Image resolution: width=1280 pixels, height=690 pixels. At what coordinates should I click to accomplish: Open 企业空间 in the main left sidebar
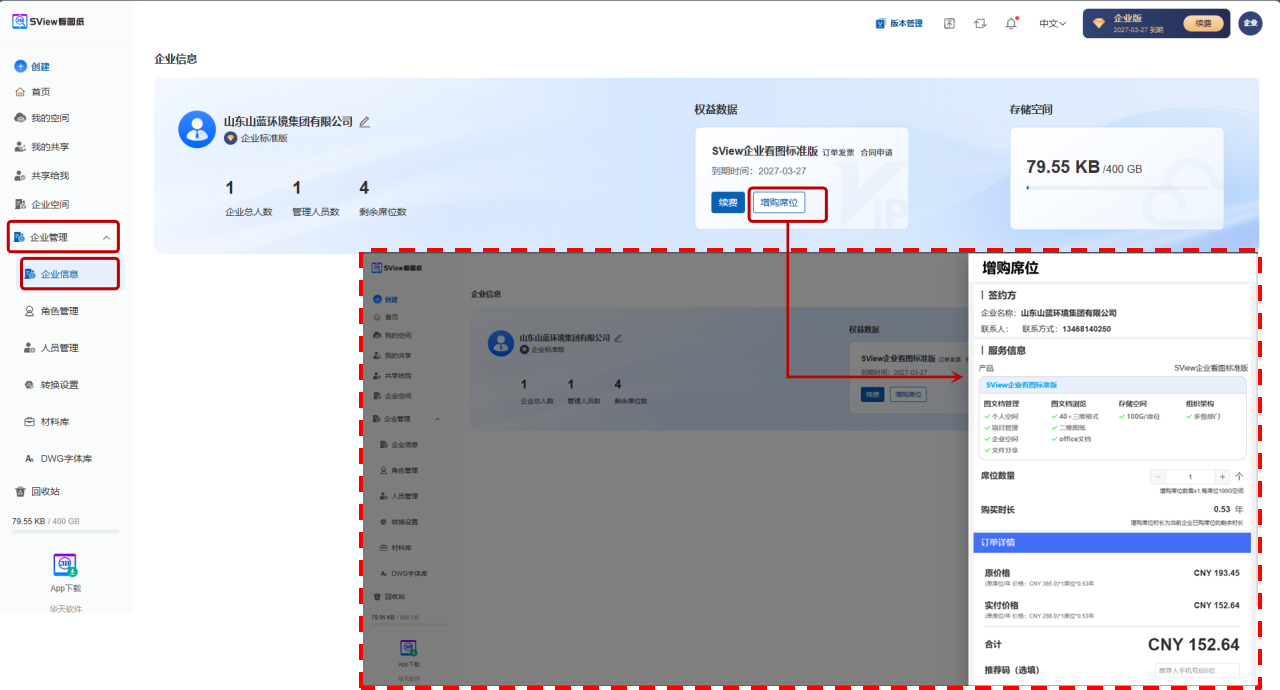pos(41,205)
